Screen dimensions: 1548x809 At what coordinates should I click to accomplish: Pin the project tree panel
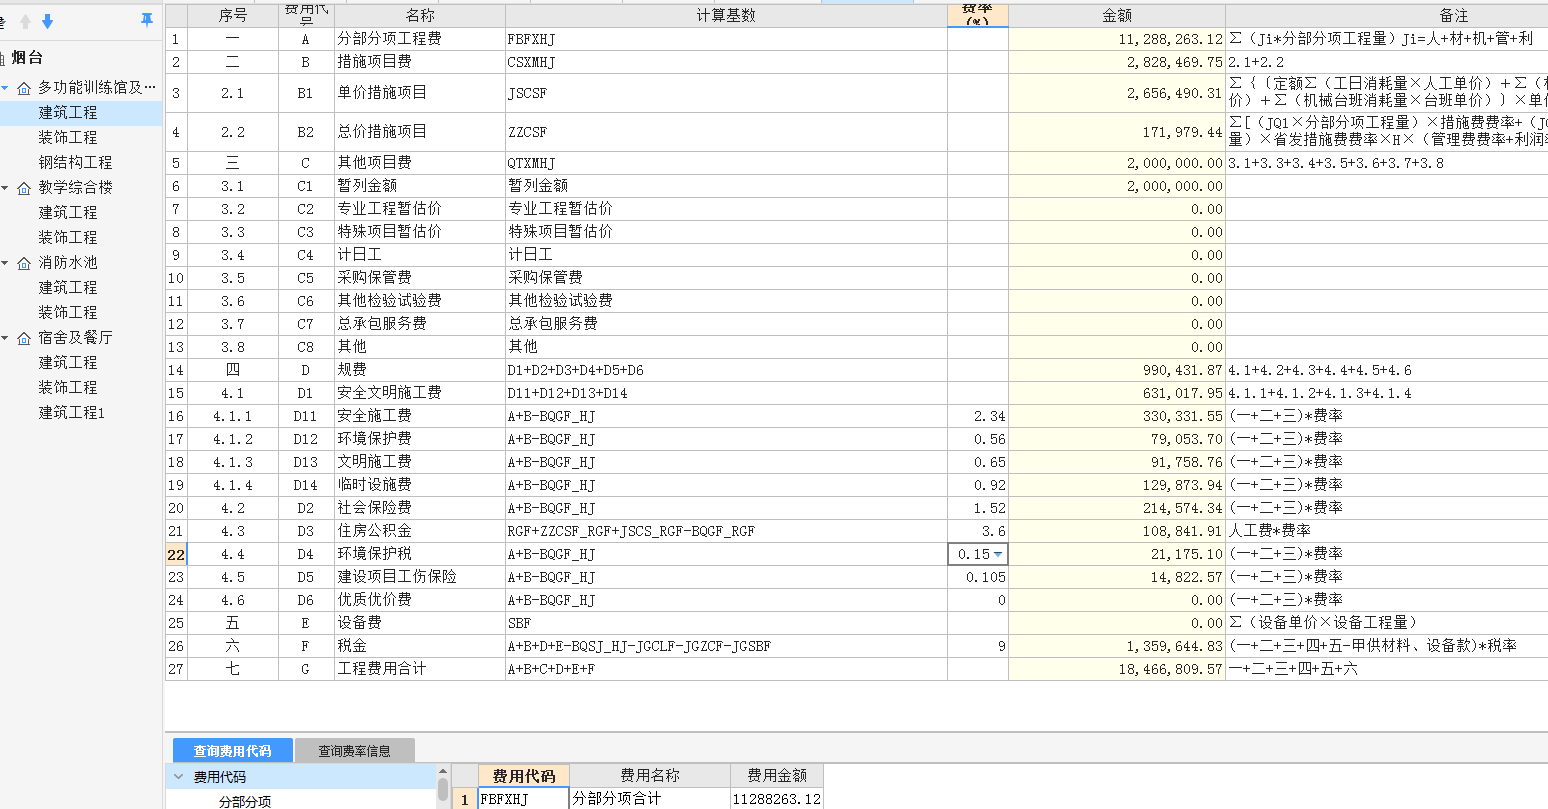[x=147, y=20]
